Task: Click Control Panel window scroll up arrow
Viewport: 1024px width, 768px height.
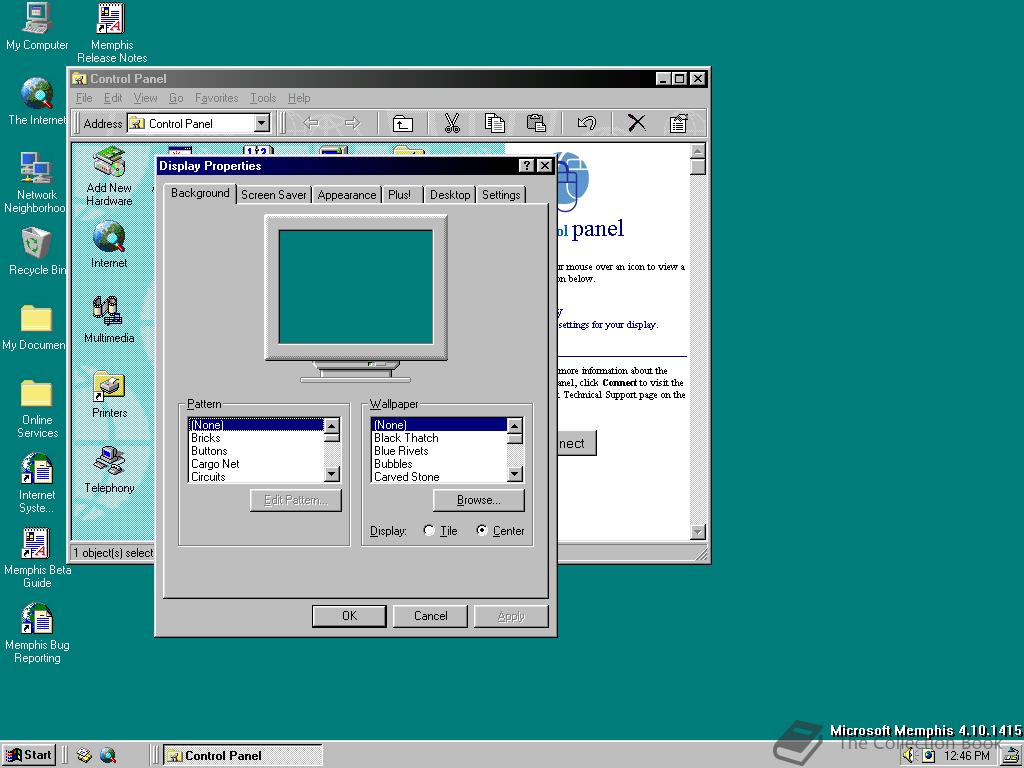Action: coord(697,152)
